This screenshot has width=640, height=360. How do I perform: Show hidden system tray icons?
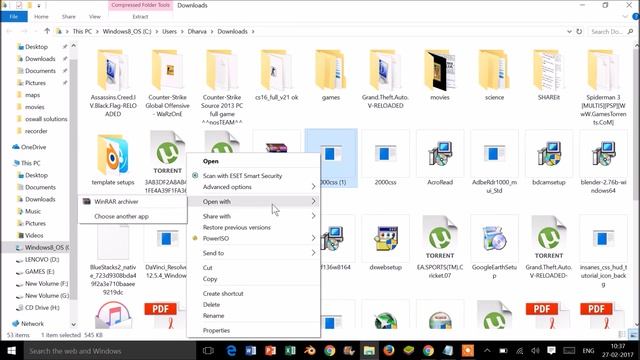(x=487, y=351)
